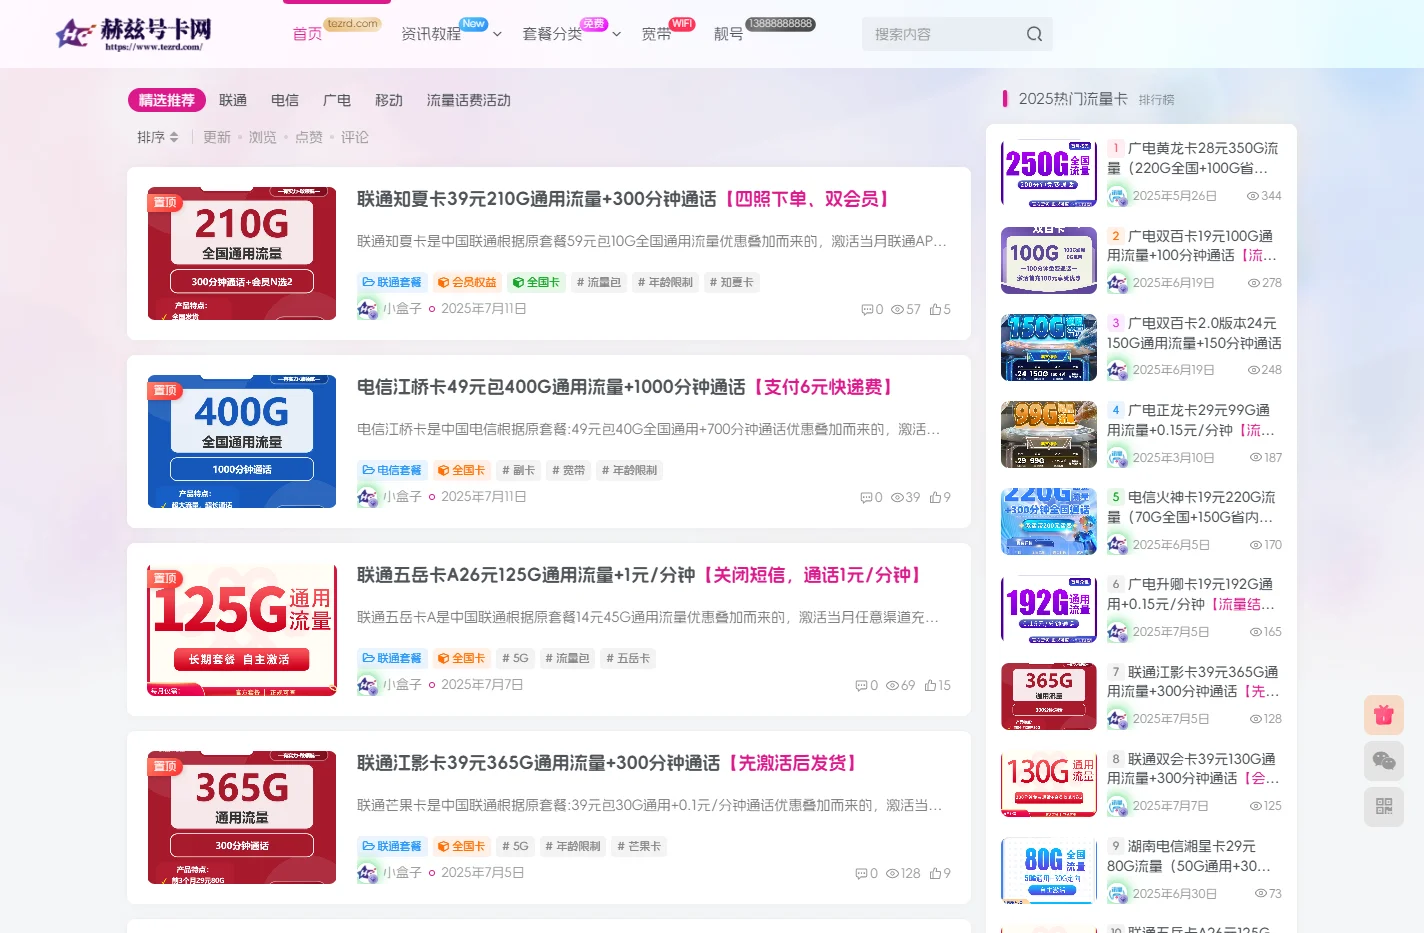Click like icon on 联通江影卡 post

935,874
